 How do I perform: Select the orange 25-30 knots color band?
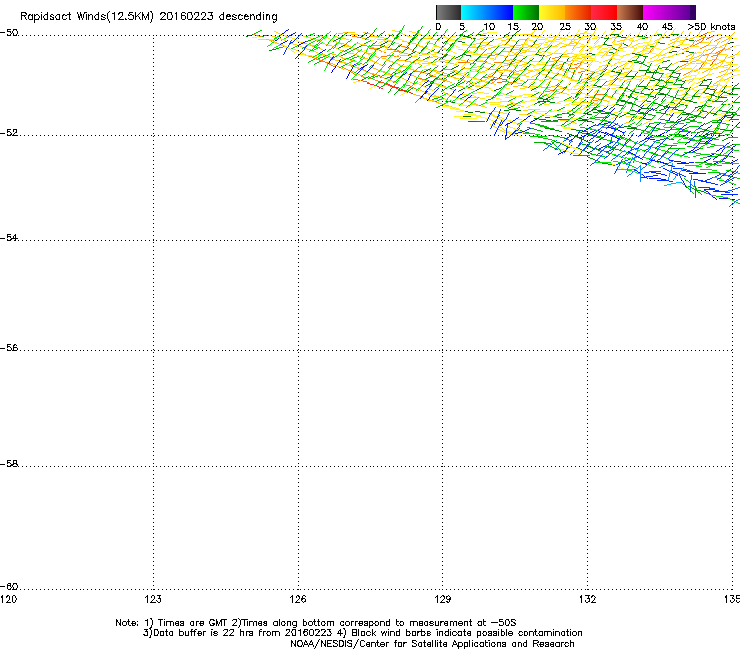pos(578,12)
